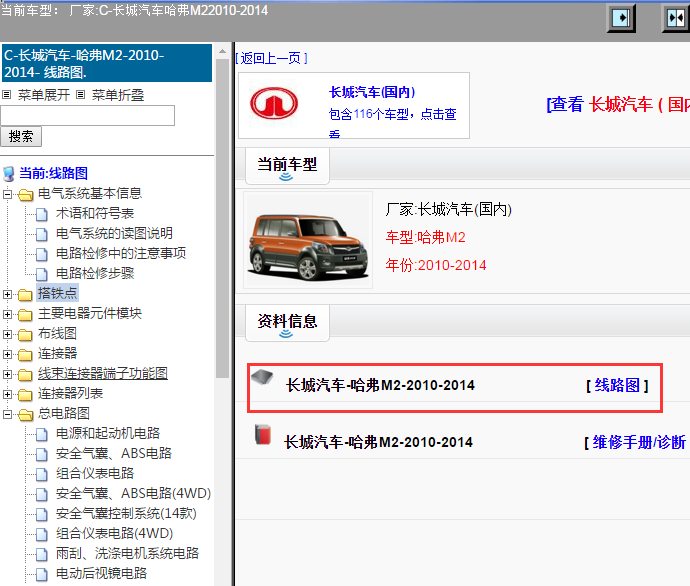Click the 菜单展开 expand-all icon
This screenshot has width=690, height=586.
coord(7,95)
